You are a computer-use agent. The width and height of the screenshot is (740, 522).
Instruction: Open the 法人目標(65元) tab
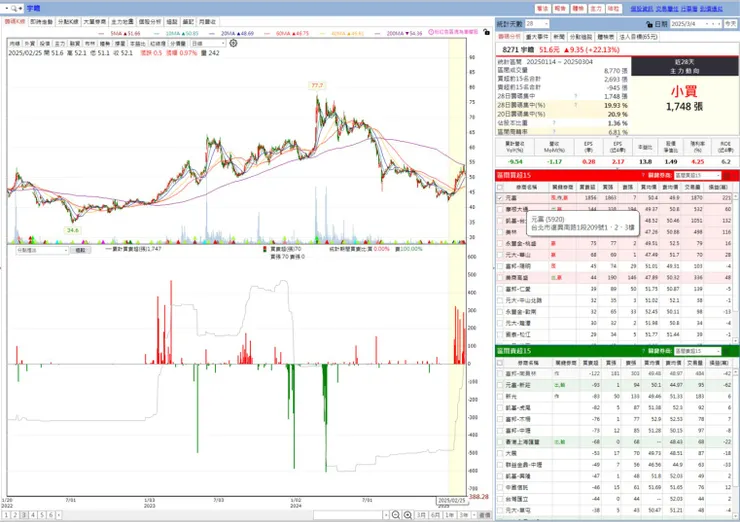pyautogui.click(x=639, y=36)
